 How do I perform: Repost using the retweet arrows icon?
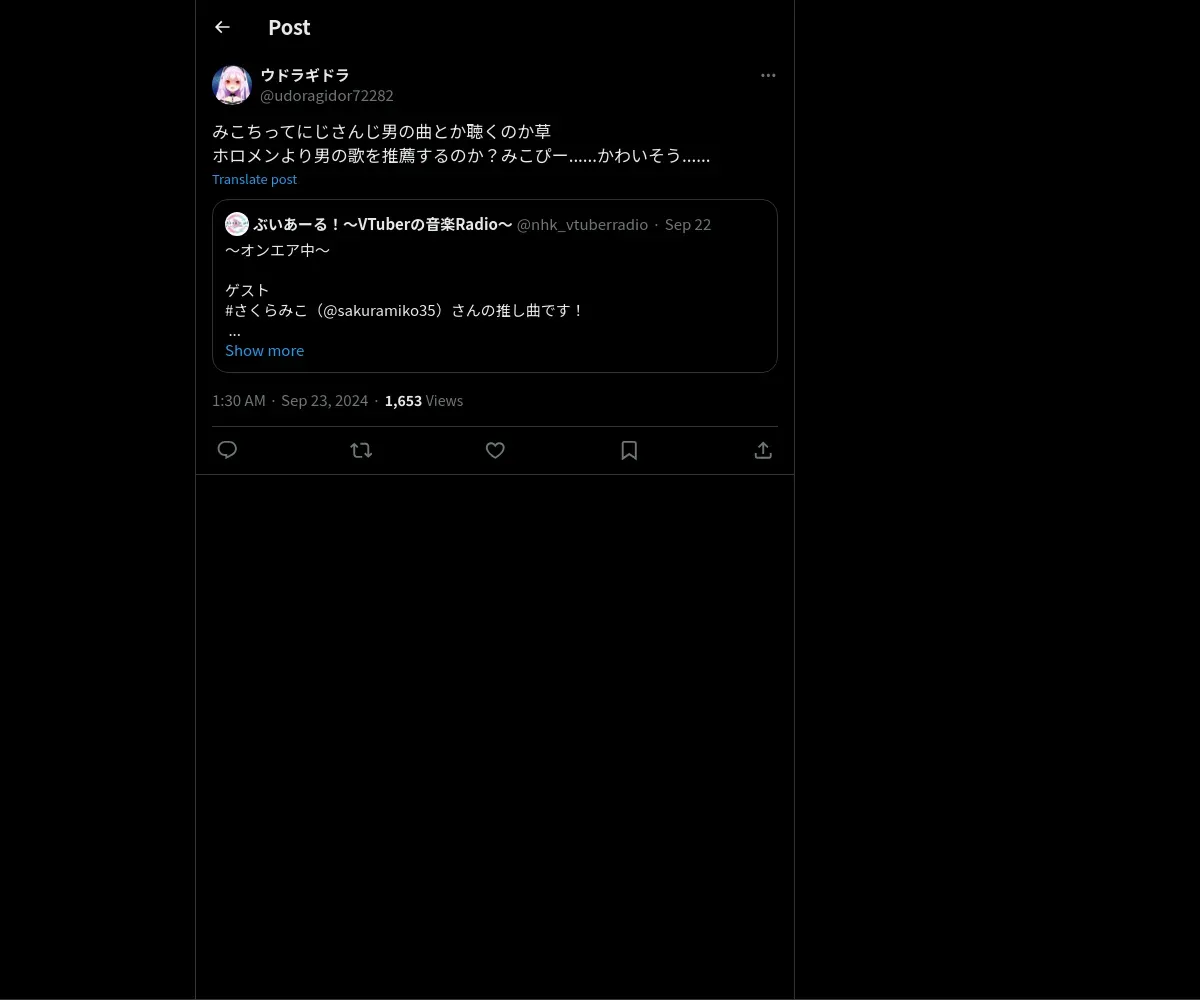[361, 450]
